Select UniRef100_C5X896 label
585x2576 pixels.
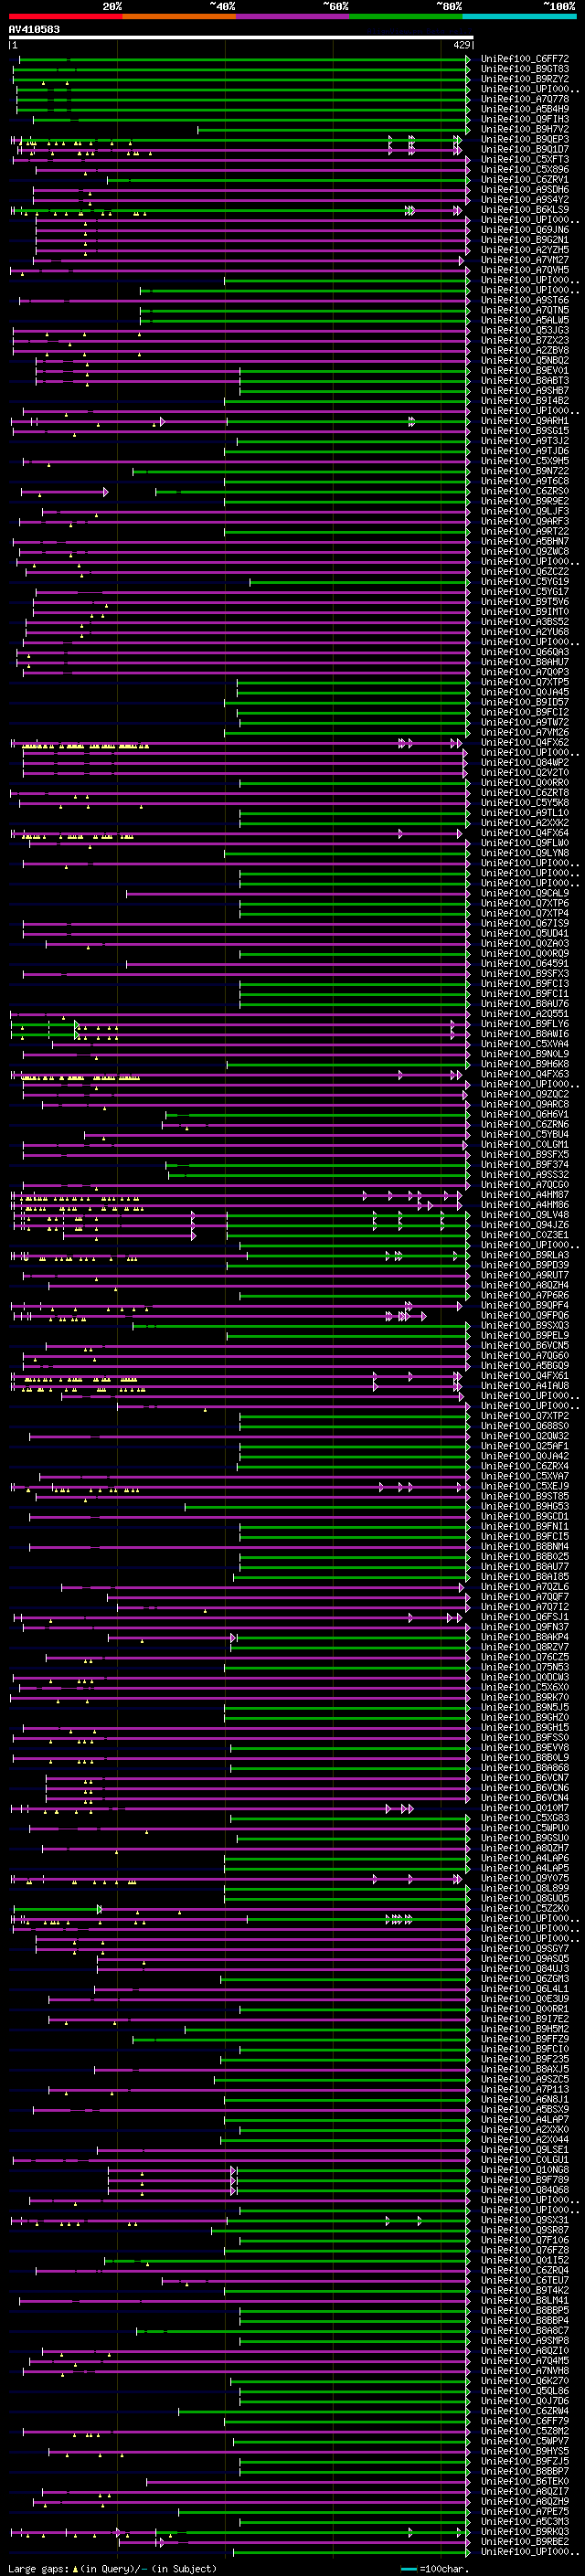(x=524, y=169)
